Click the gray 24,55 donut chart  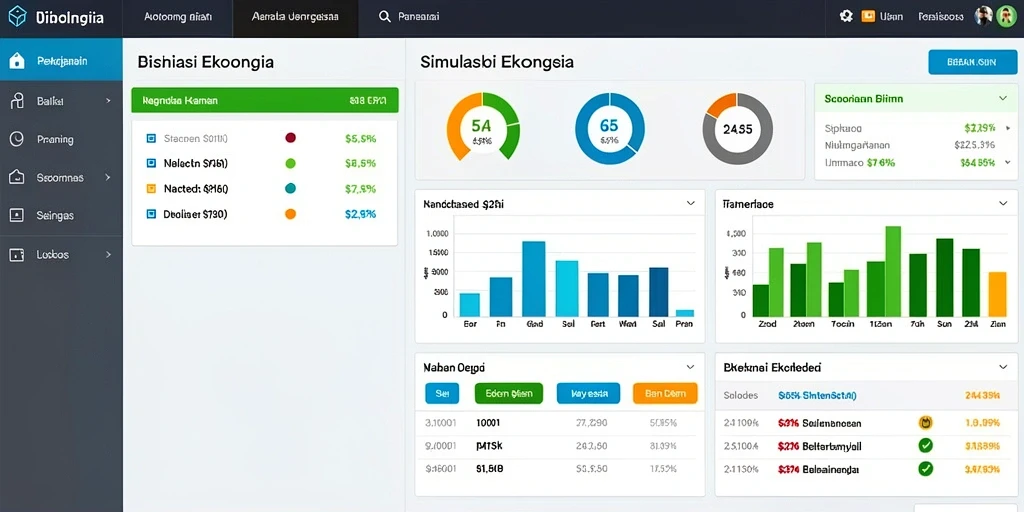(737, 128)
